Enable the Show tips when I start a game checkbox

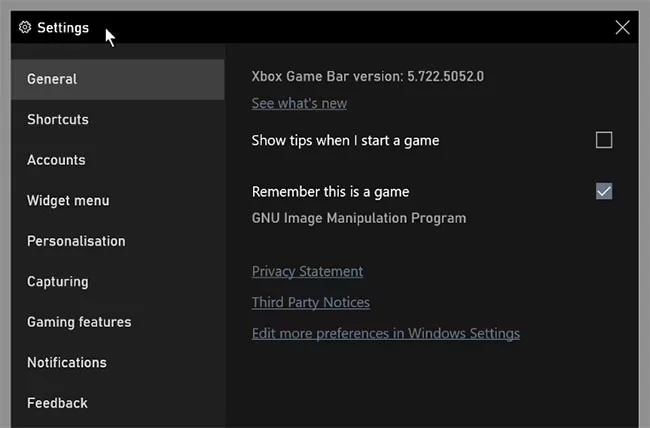click(604, 140)
